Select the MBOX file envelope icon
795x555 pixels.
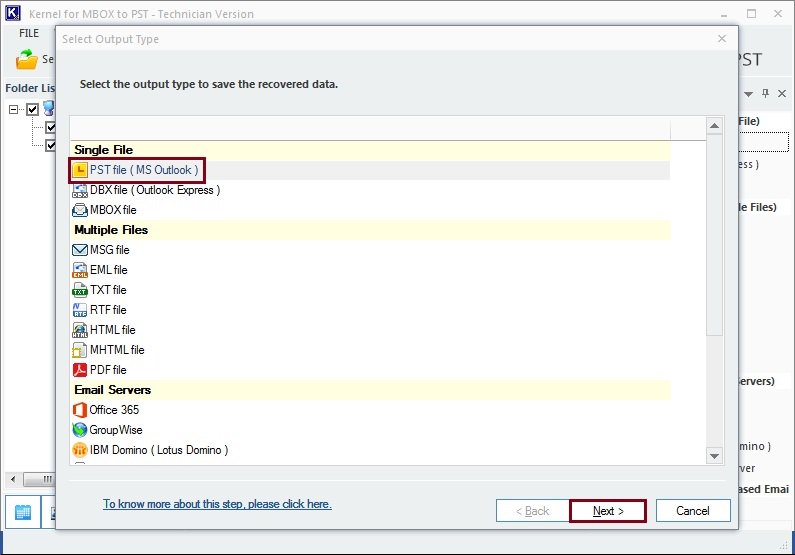coord(80,210)
